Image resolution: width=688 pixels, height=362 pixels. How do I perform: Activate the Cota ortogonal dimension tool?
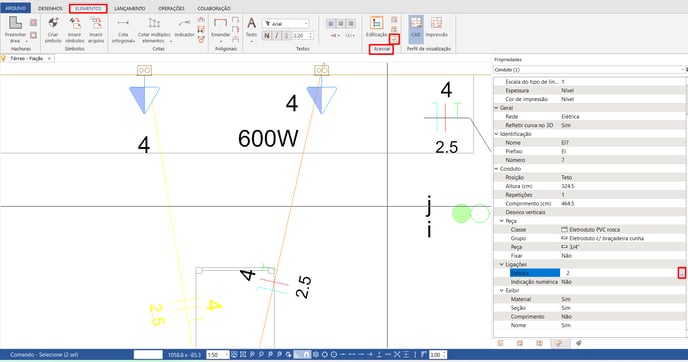[x=123, y=29]
